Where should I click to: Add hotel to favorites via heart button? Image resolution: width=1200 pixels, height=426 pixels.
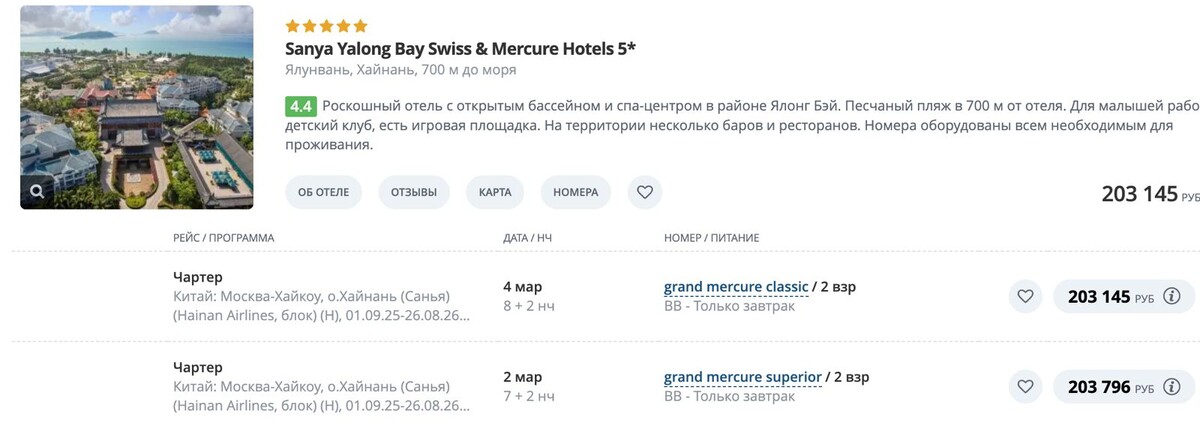pos(645,192)
